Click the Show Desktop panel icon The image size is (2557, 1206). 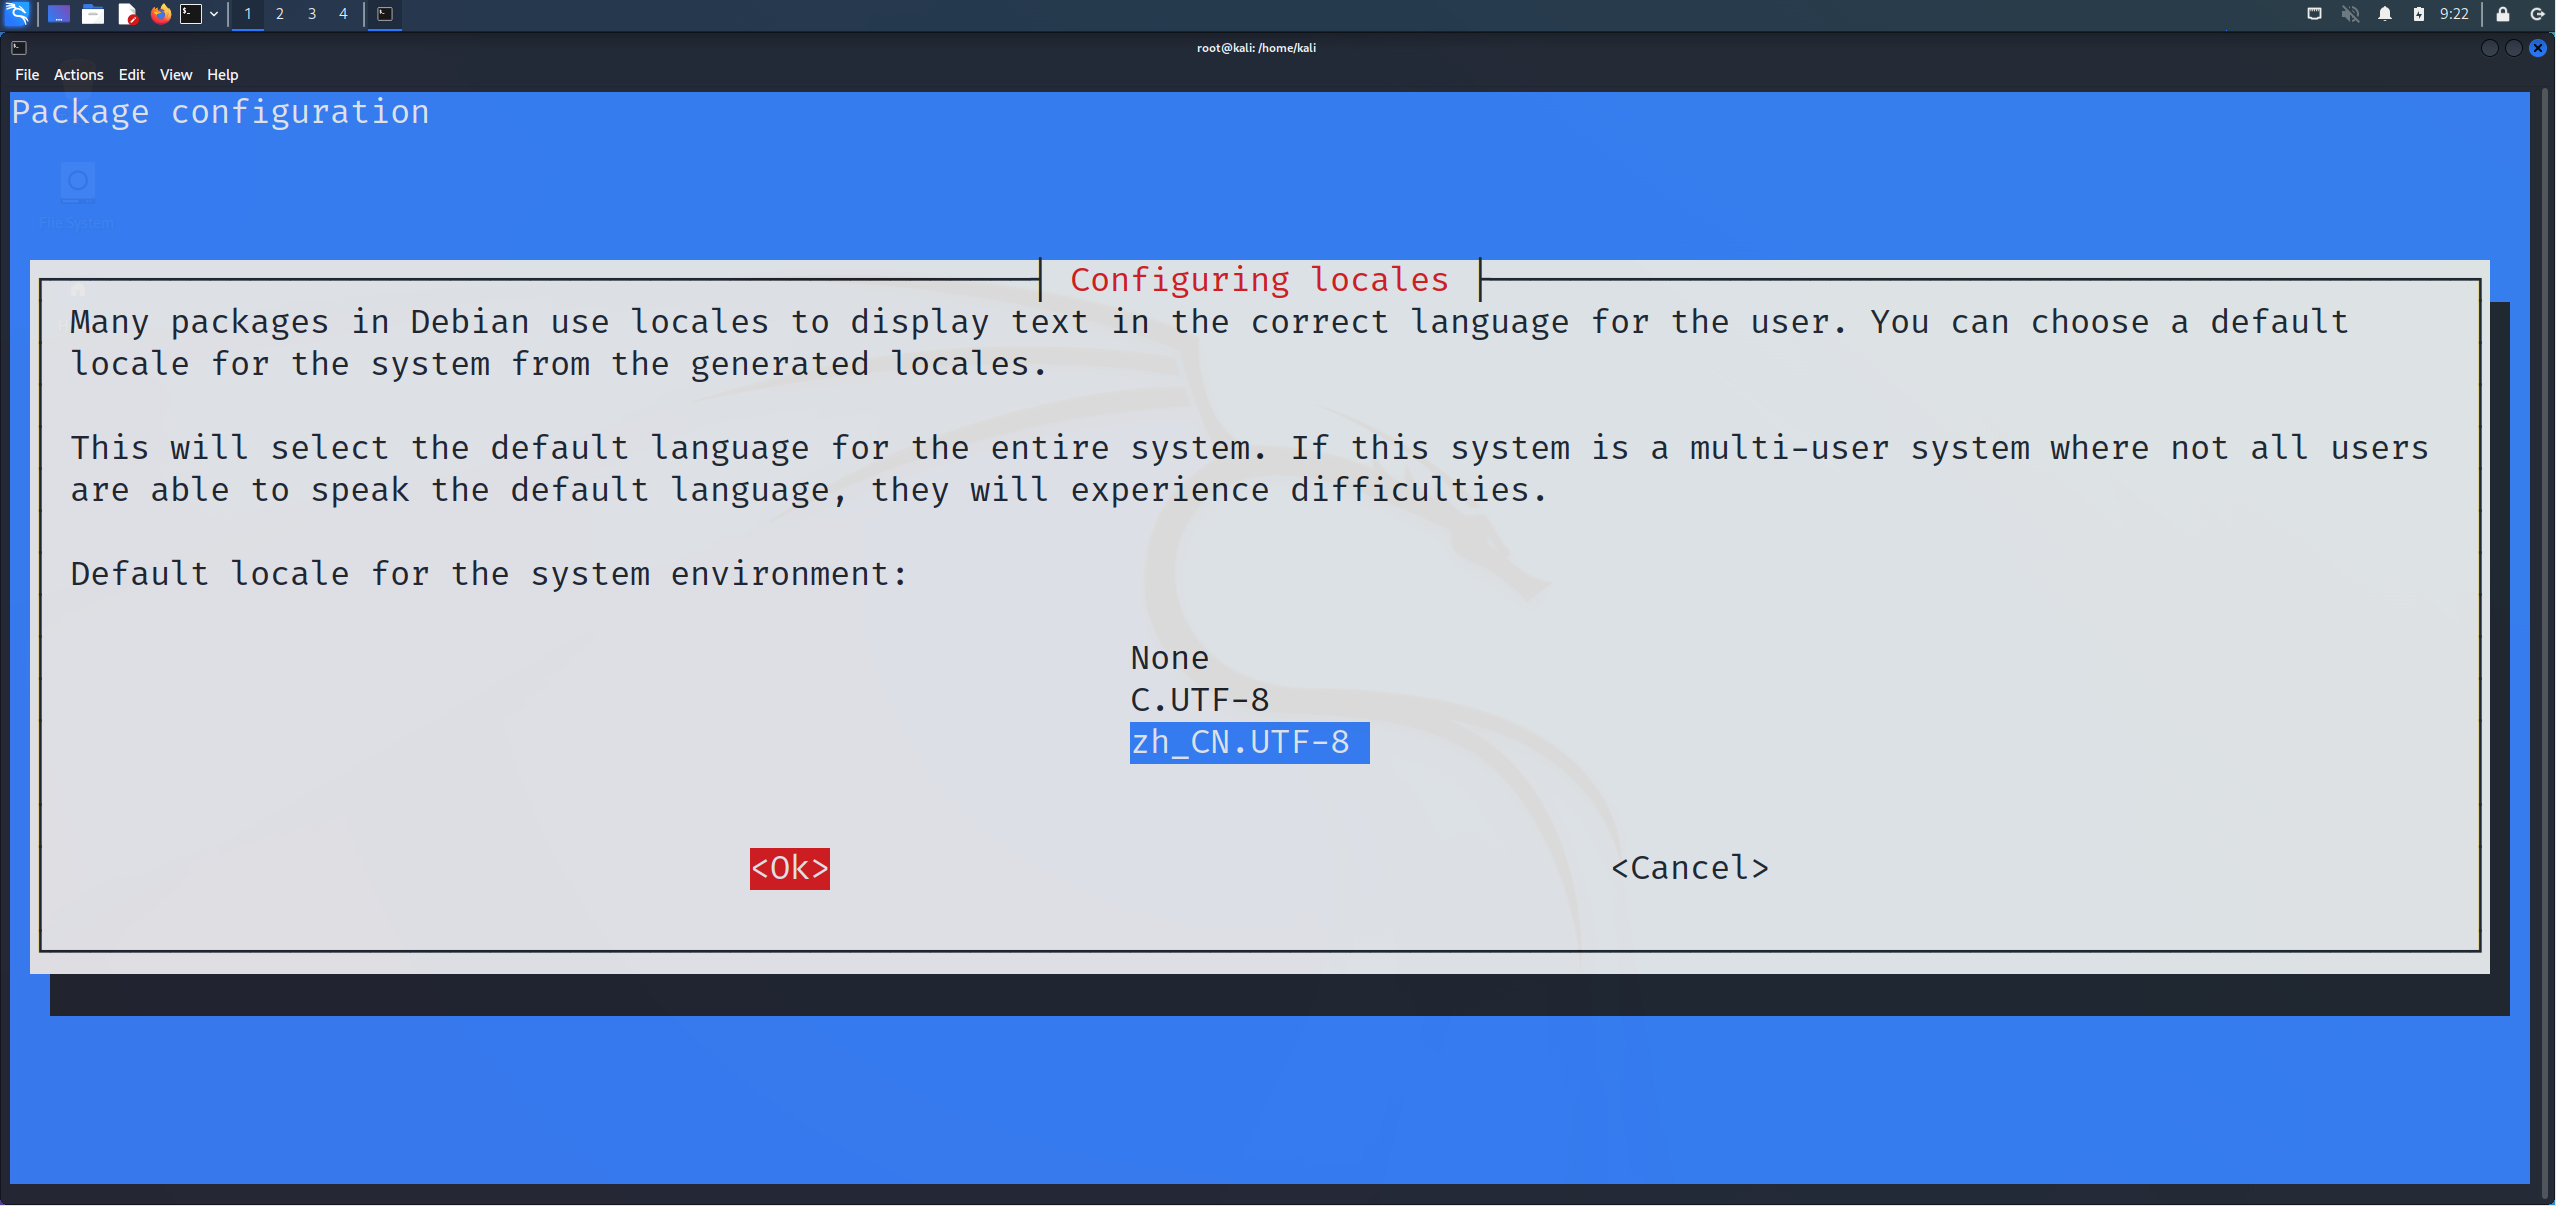(59, 14)
